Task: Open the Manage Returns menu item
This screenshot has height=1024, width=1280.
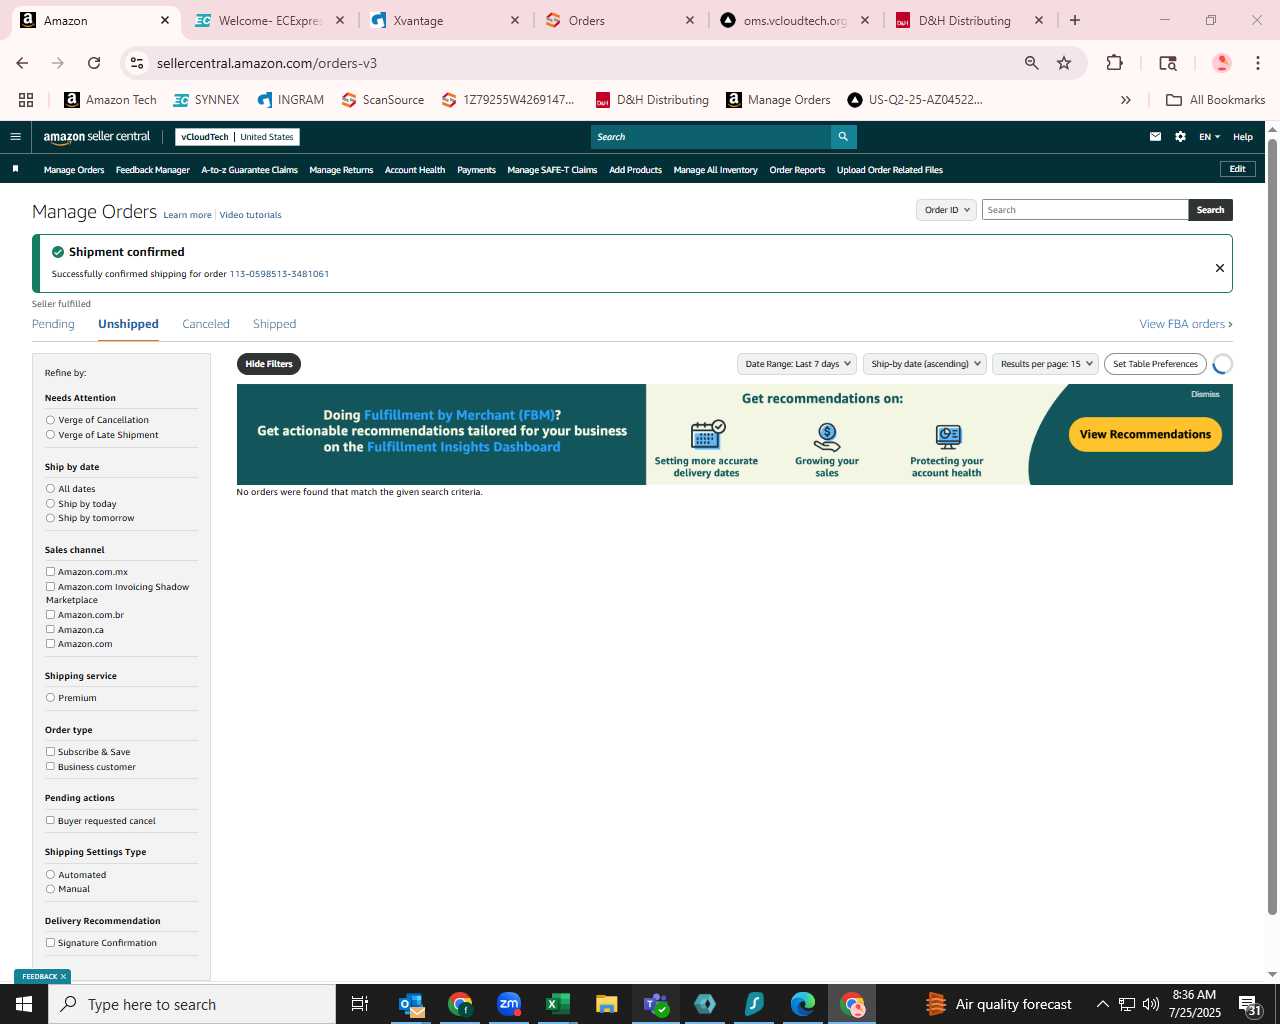Action: [341, 170]
